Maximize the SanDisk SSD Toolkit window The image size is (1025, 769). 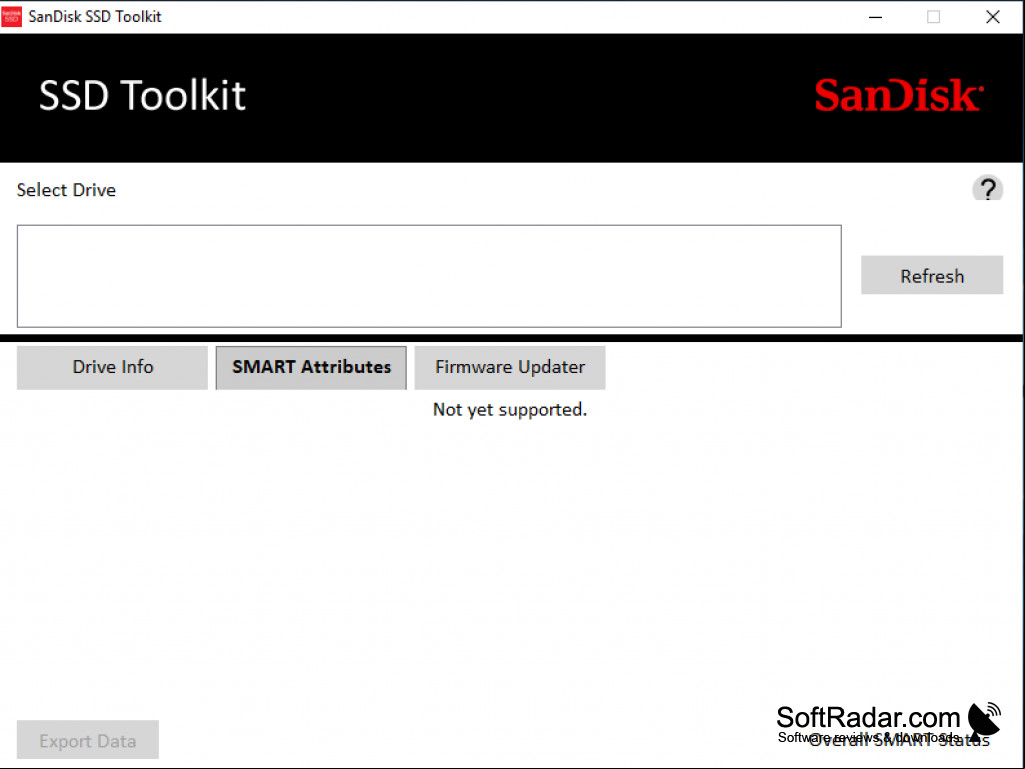(x=933, y=17)
